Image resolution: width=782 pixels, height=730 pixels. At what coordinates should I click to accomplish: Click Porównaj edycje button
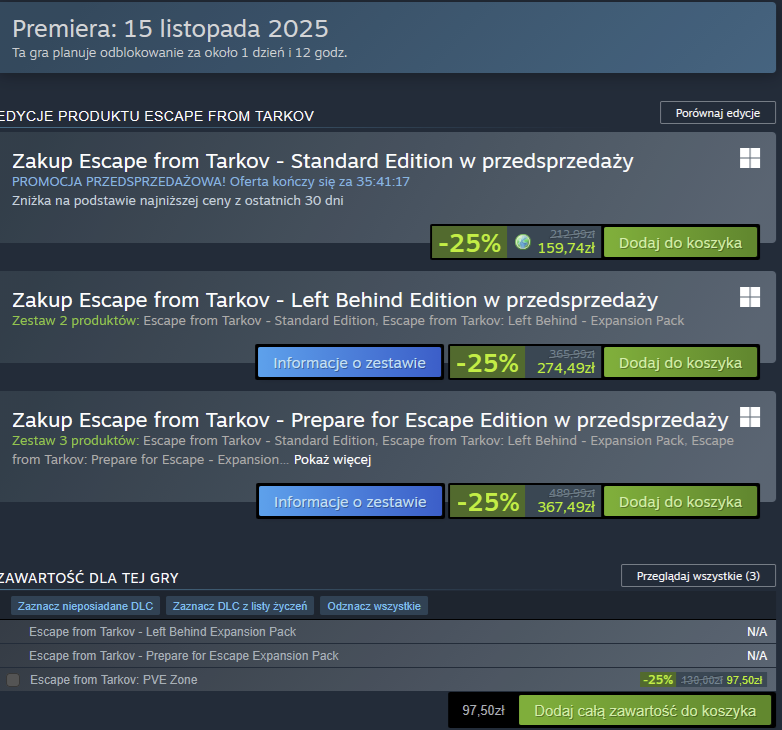pos(717,113)
